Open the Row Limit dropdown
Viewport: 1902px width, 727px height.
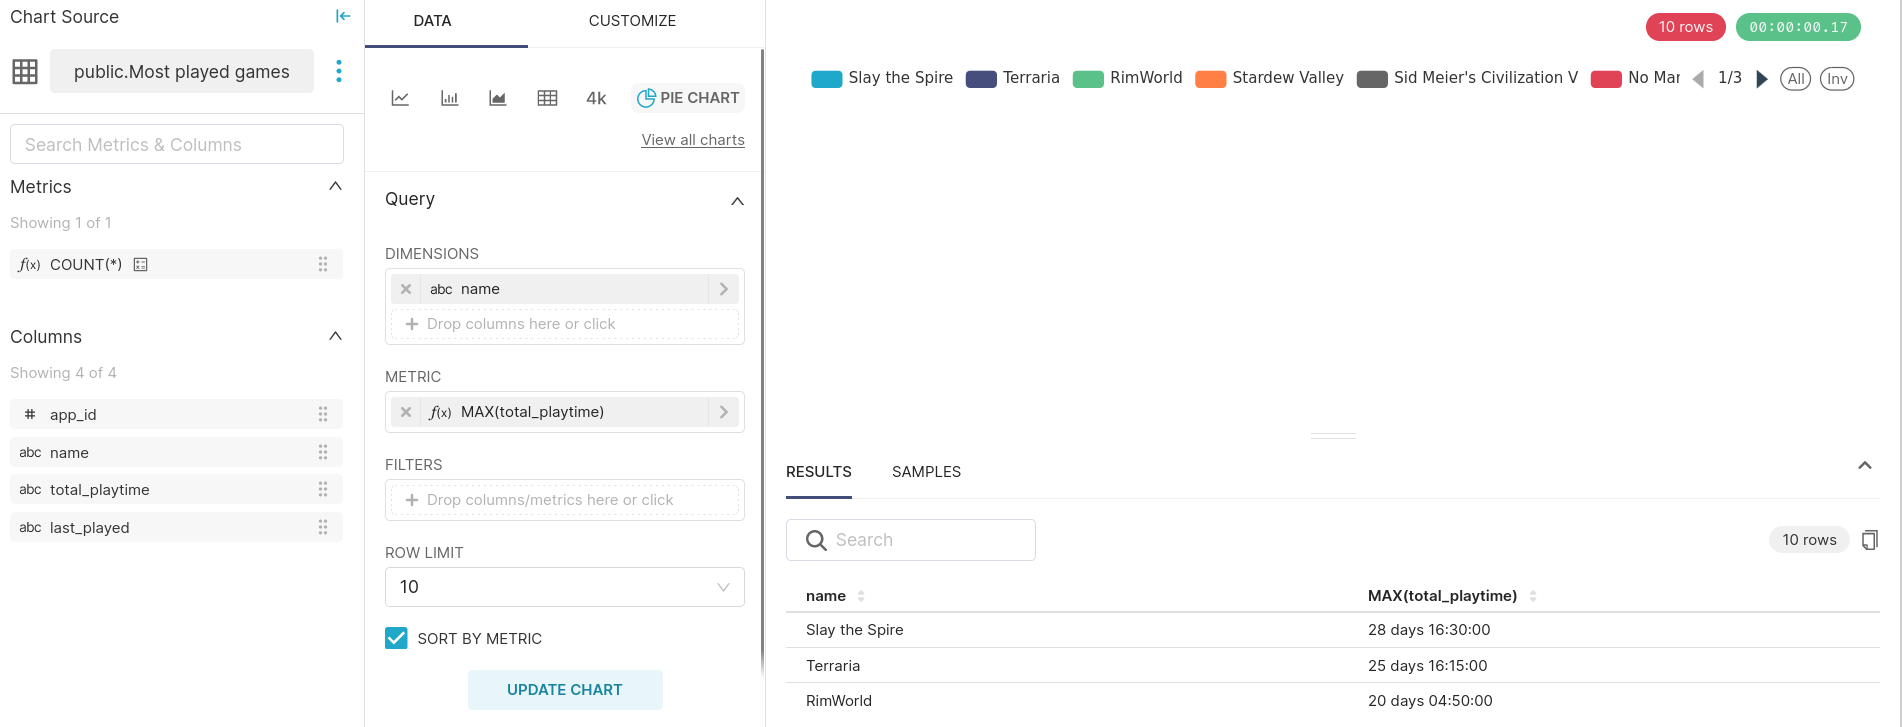tap(565, 587)
